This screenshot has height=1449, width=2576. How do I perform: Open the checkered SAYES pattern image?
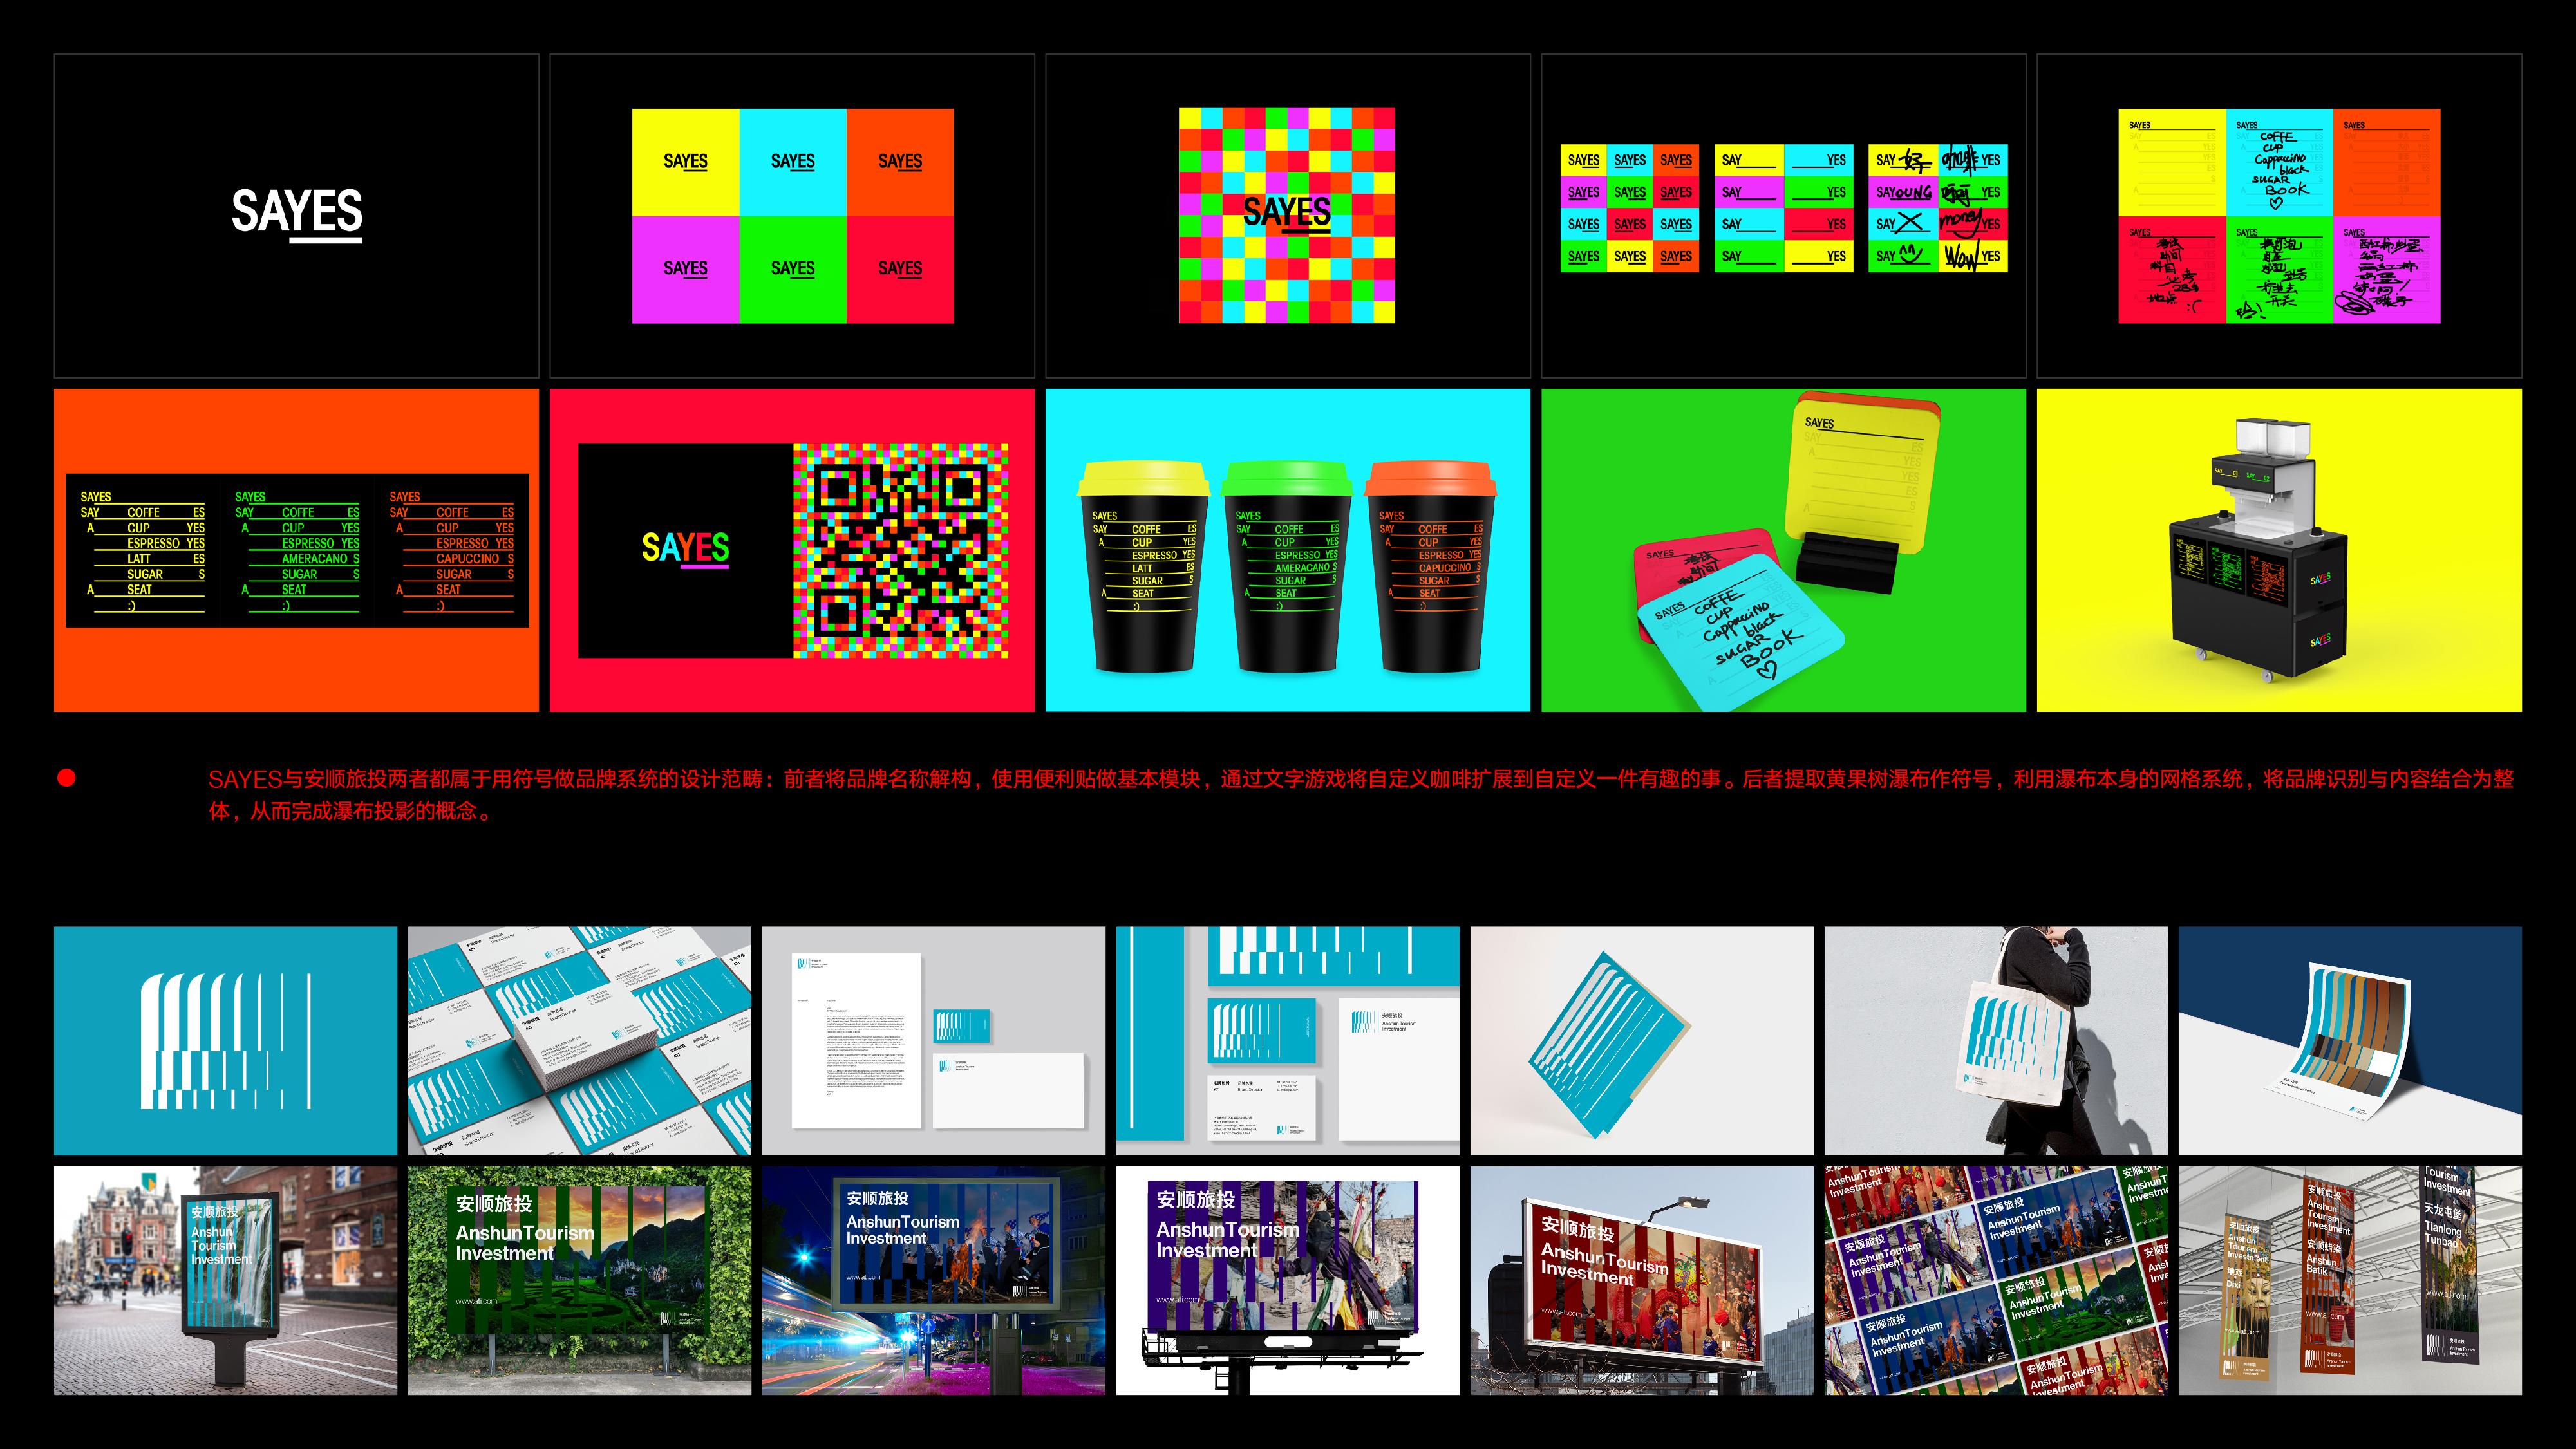pos(1286,215)
